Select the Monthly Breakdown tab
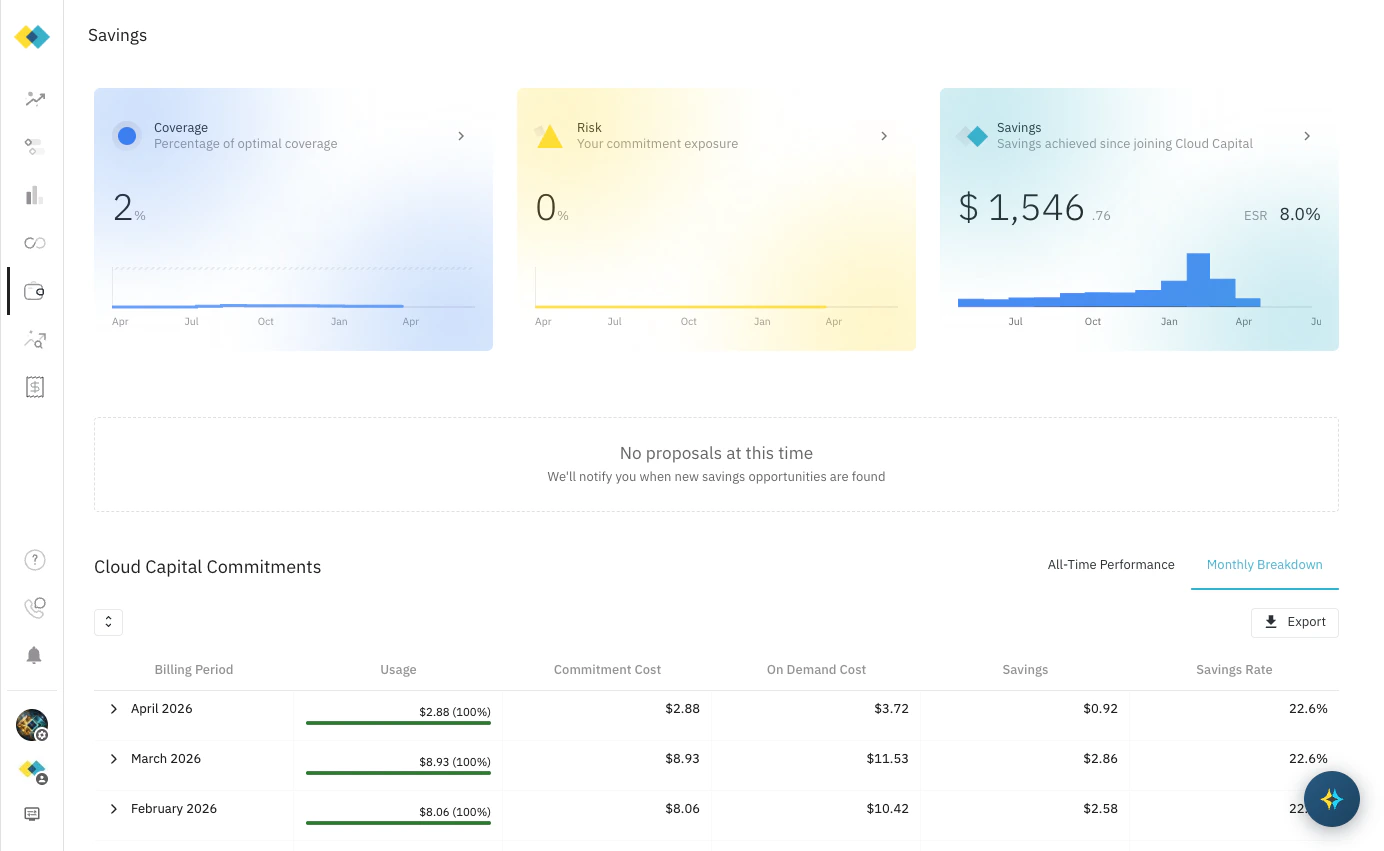The height and width of the screenshot is (851, 1384). click(x=1264, y=564)
